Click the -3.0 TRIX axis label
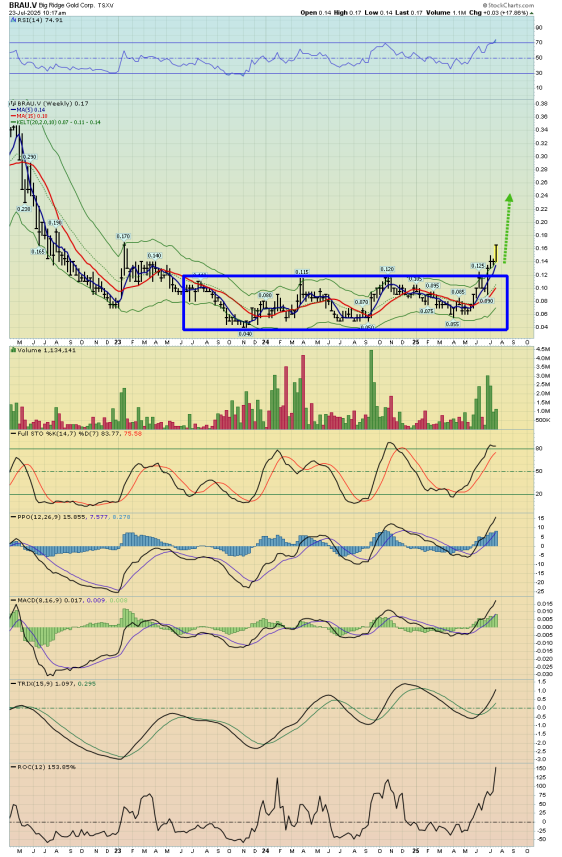 pos(541,759)
